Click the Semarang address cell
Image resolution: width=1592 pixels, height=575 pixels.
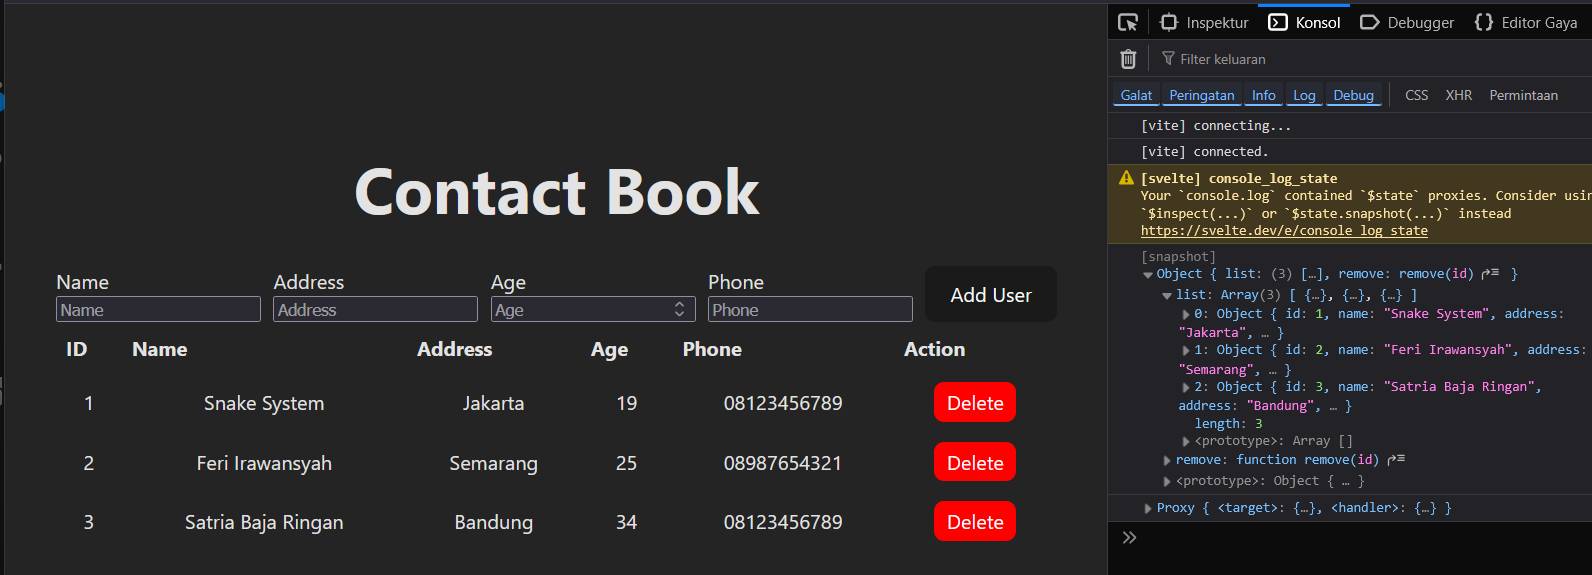point(493,463)
